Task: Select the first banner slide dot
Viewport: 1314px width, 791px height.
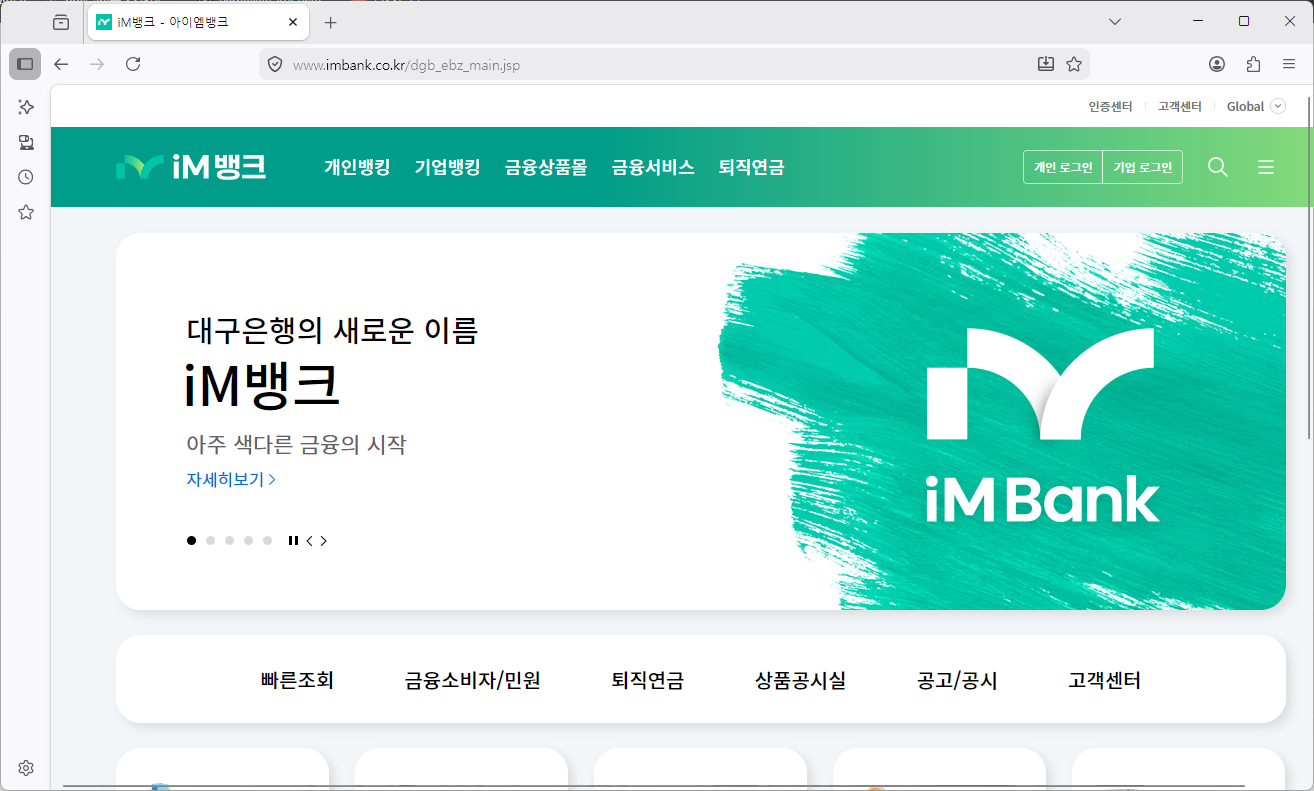Action: [x=191, y=540]
